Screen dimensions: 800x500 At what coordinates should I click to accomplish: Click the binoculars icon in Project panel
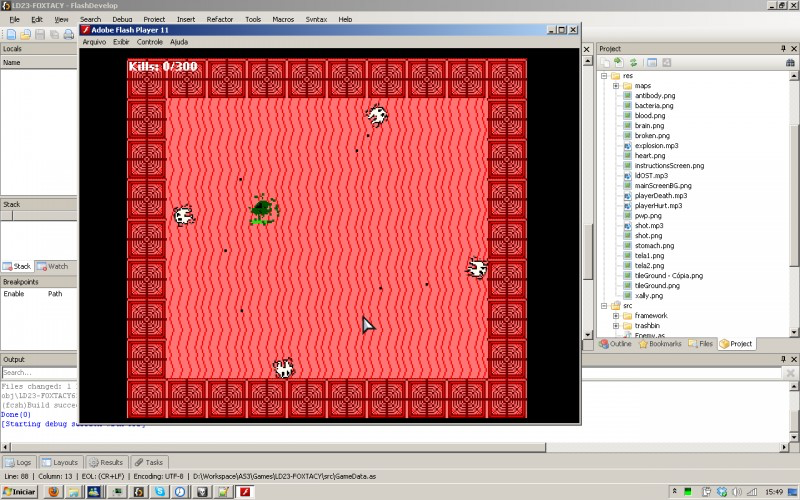(790, 63)
